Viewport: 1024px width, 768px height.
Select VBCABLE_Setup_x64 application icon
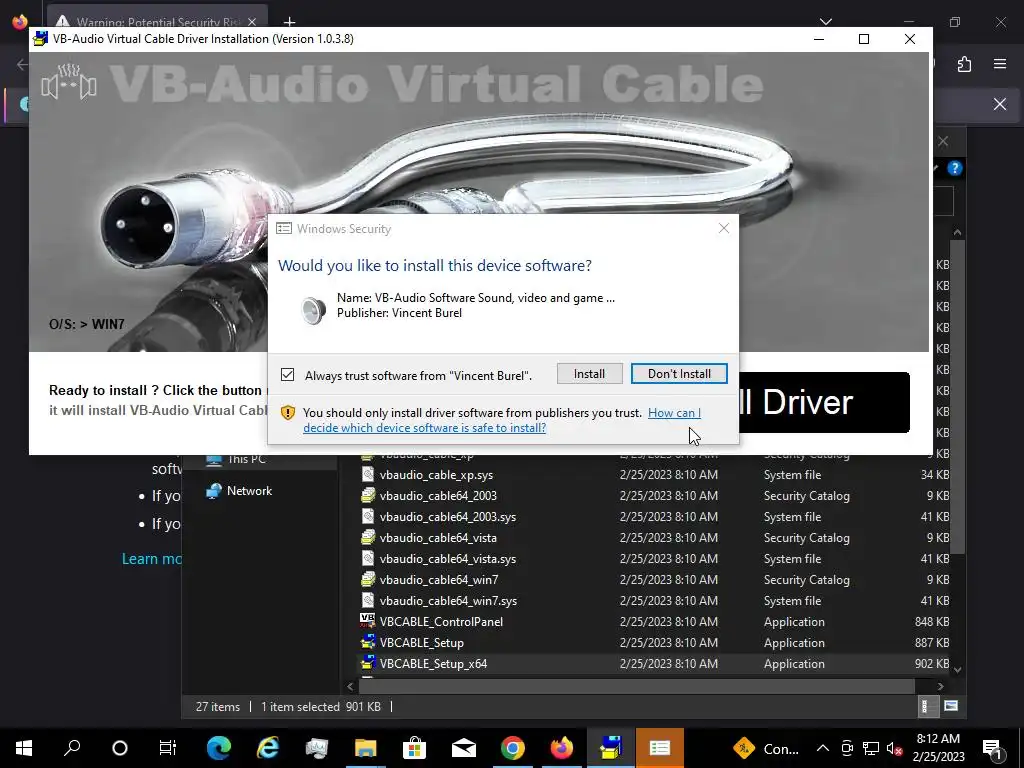(x=368, y=663)
